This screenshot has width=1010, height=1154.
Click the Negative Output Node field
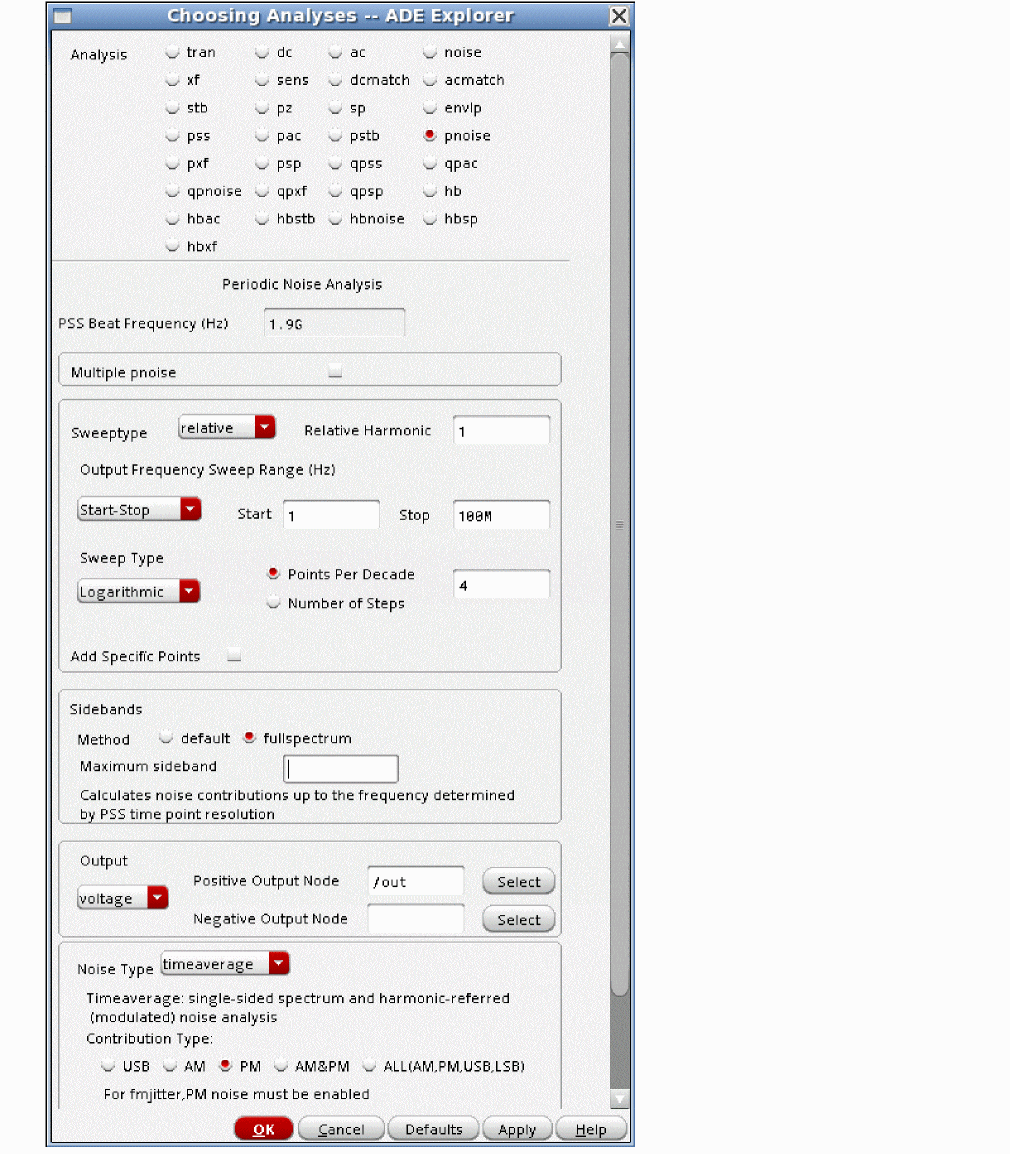click(x=416, y=918)
